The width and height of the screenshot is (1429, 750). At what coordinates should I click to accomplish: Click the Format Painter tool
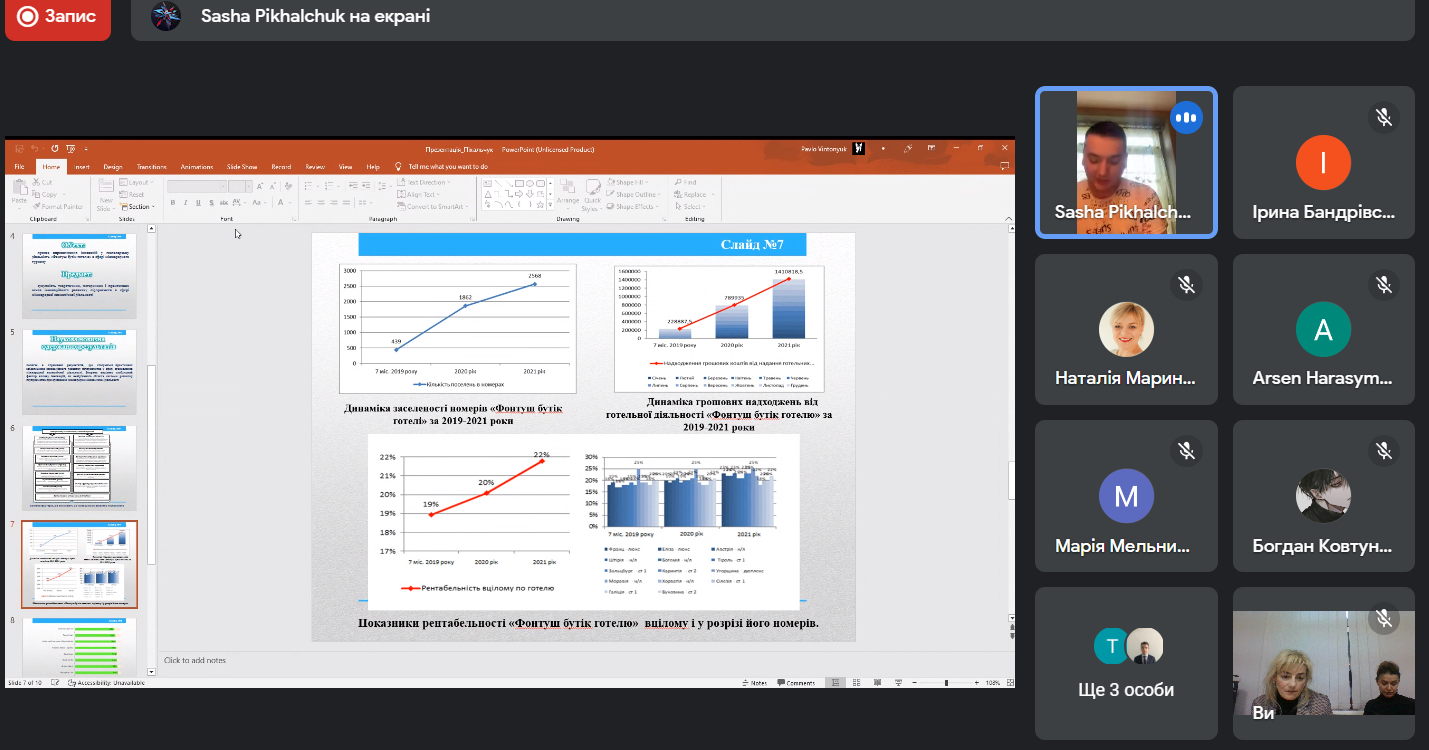click(x=58, y=206)
